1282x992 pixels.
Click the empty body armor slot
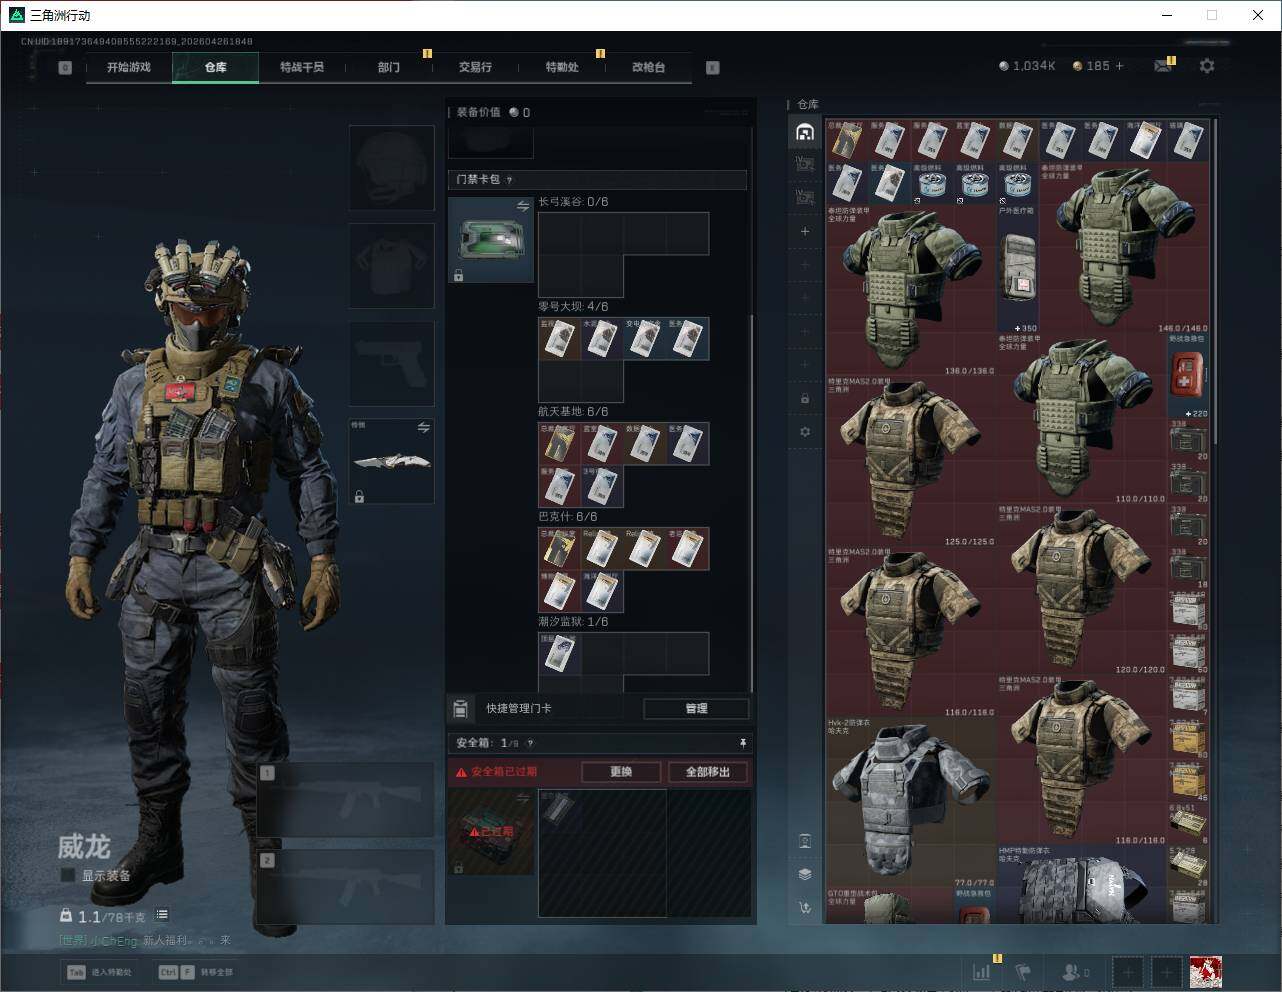(x=391, y=265)
